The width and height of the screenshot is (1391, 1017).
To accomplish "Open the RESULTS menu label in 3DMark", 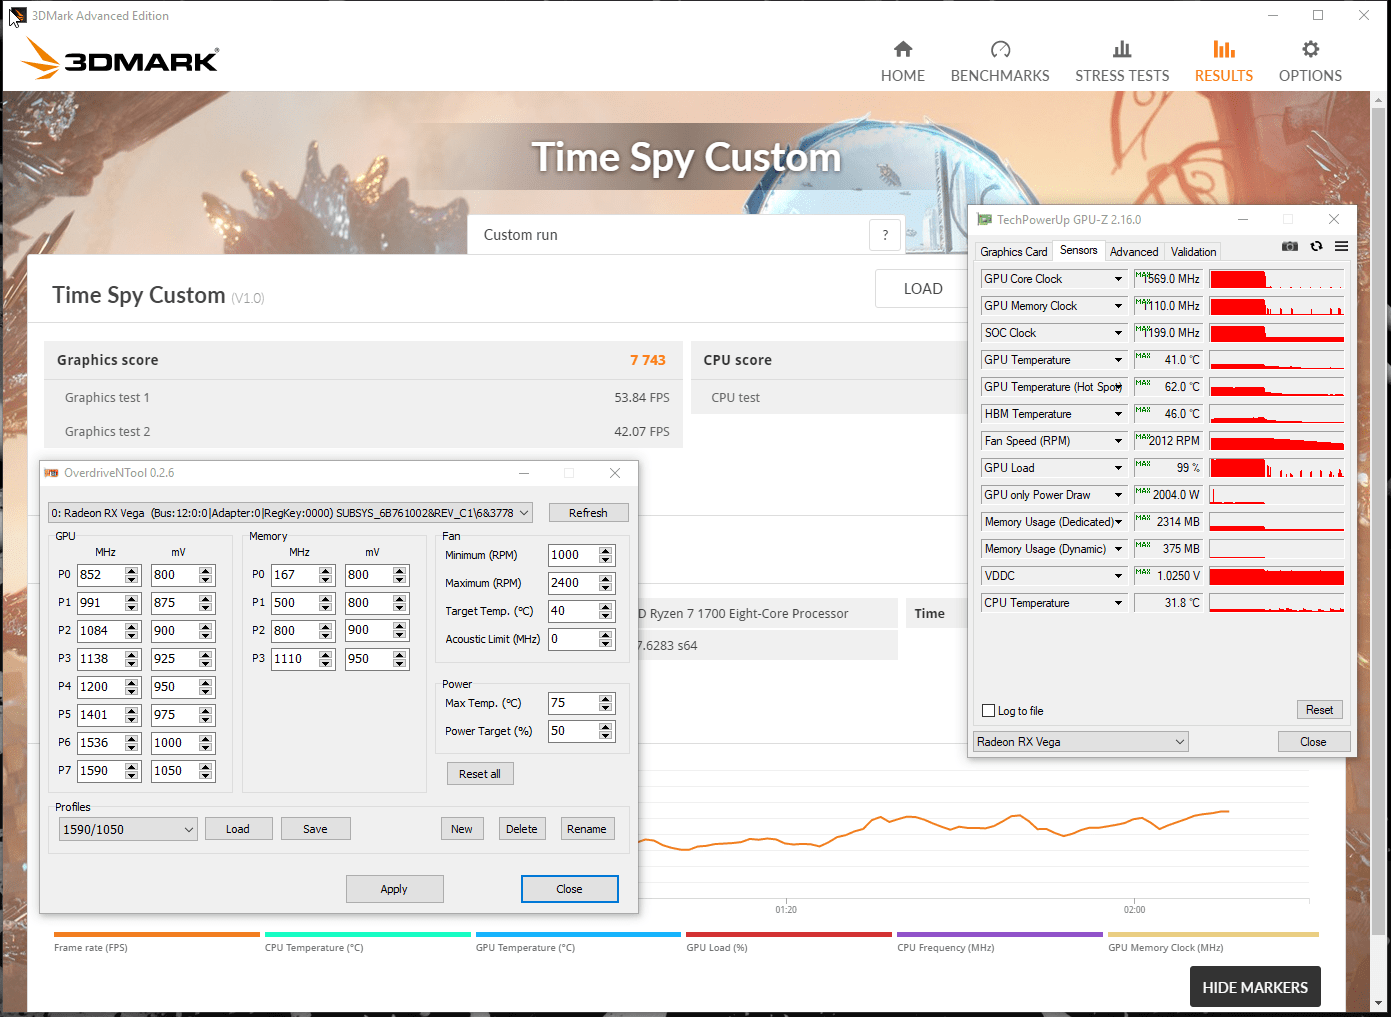I will pos(1224,76).
